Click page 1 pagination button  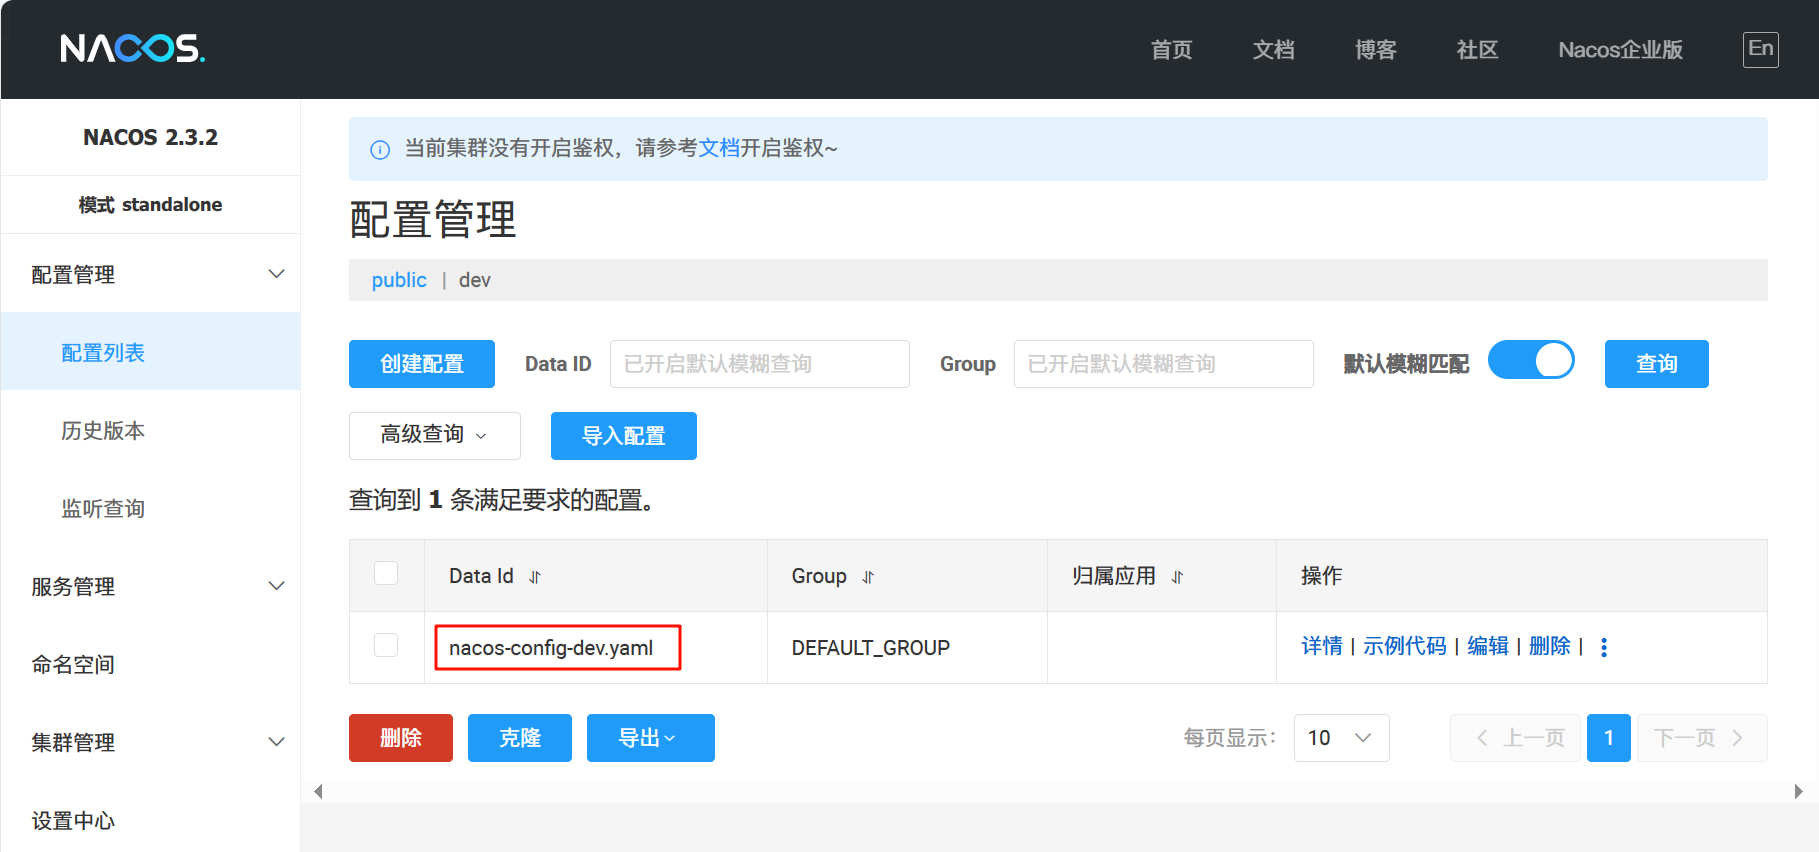click(x=1609, y=738)
